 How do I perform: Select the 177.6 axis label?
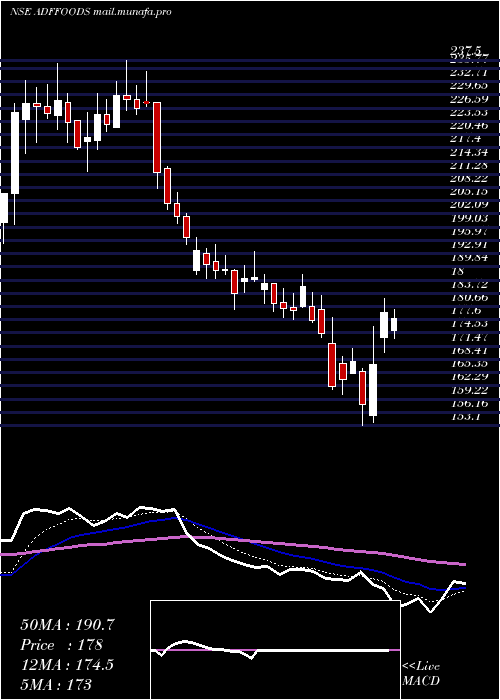465,310
